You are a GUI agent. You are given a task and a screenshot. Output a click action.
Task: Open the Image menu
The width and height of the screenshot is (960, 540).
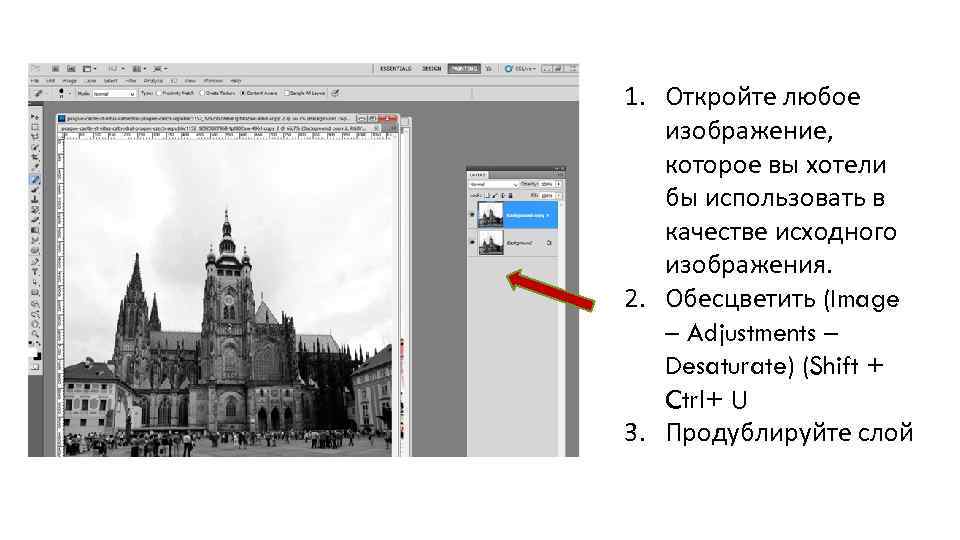pos(69,80)
